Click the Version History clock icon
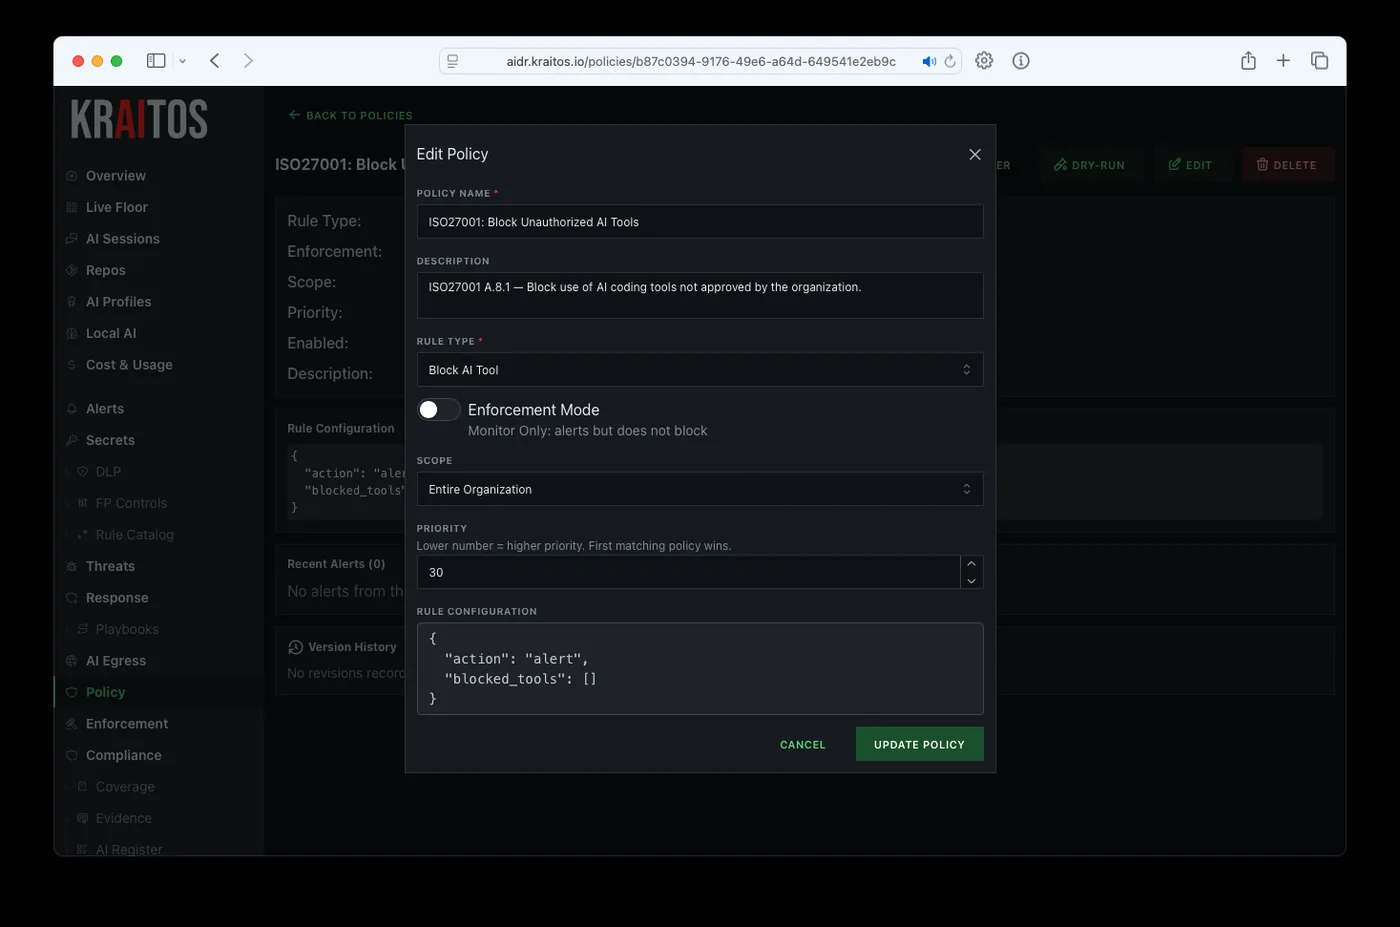Viewport: 1400px width, 927px height. [295, 647]
